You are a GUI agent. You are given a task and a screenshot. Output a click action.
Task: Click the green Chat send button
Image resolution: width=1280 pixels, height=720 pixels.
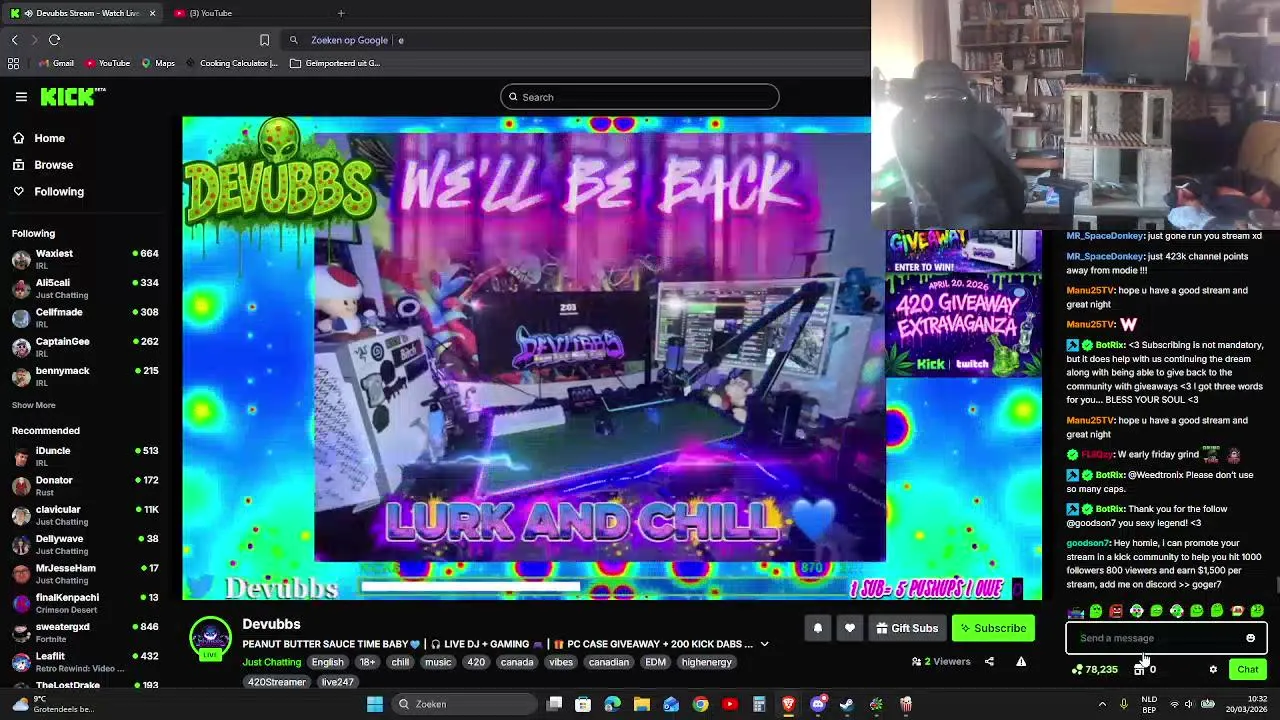tap(1247, 670)
